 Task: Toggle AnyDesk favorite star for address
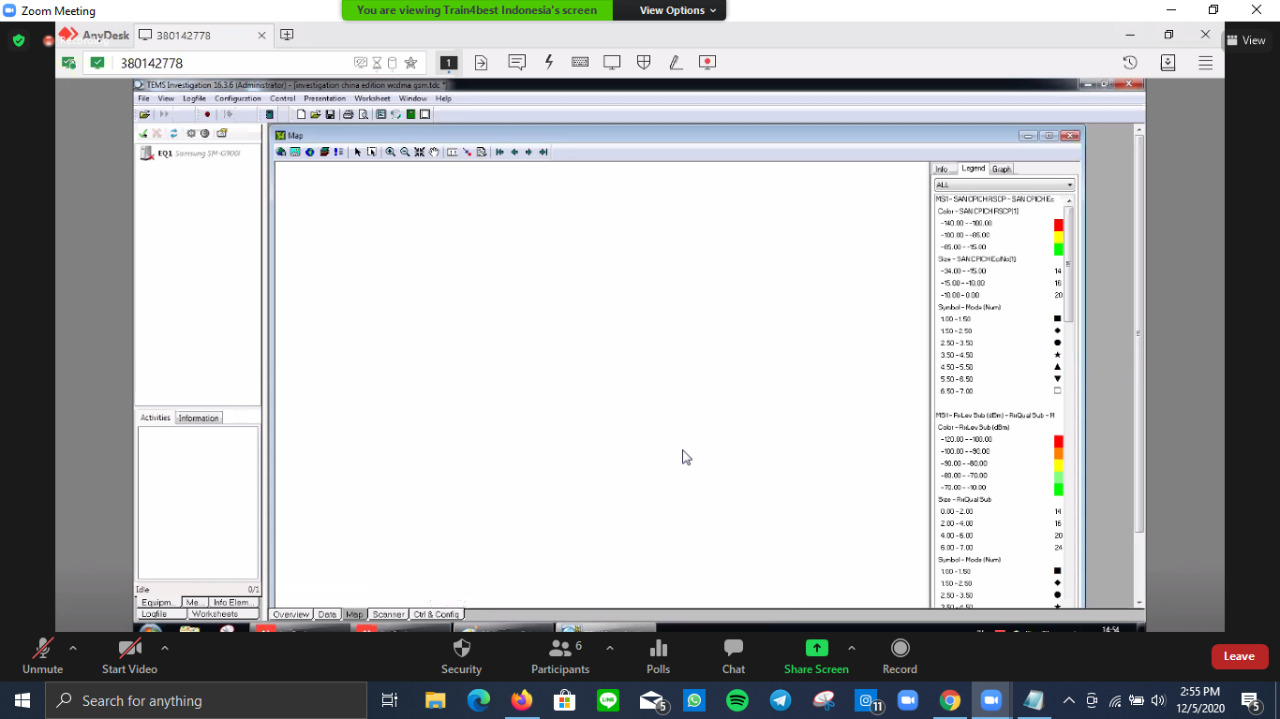pyautogui.click(x=411, y=63)
